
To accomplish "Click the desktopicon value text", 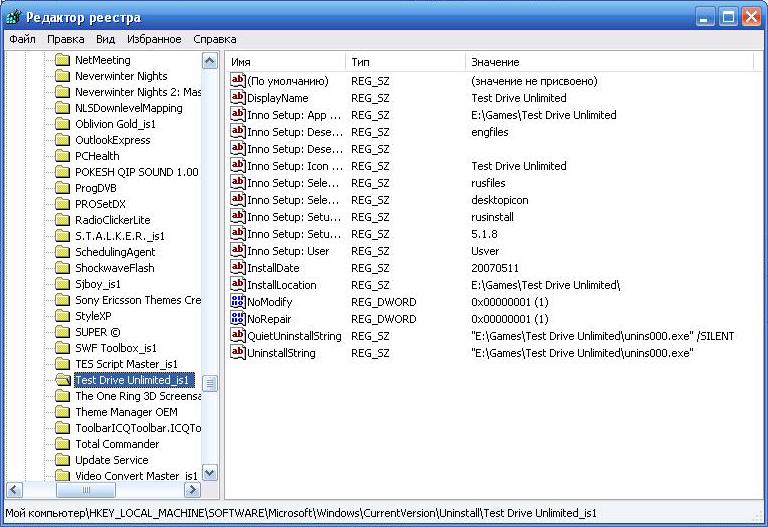I will pos(500,200).
